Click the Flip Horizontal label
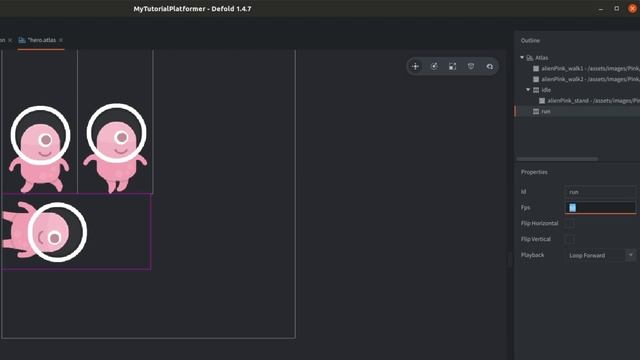640x360 pixels. [x=539, y=223]
